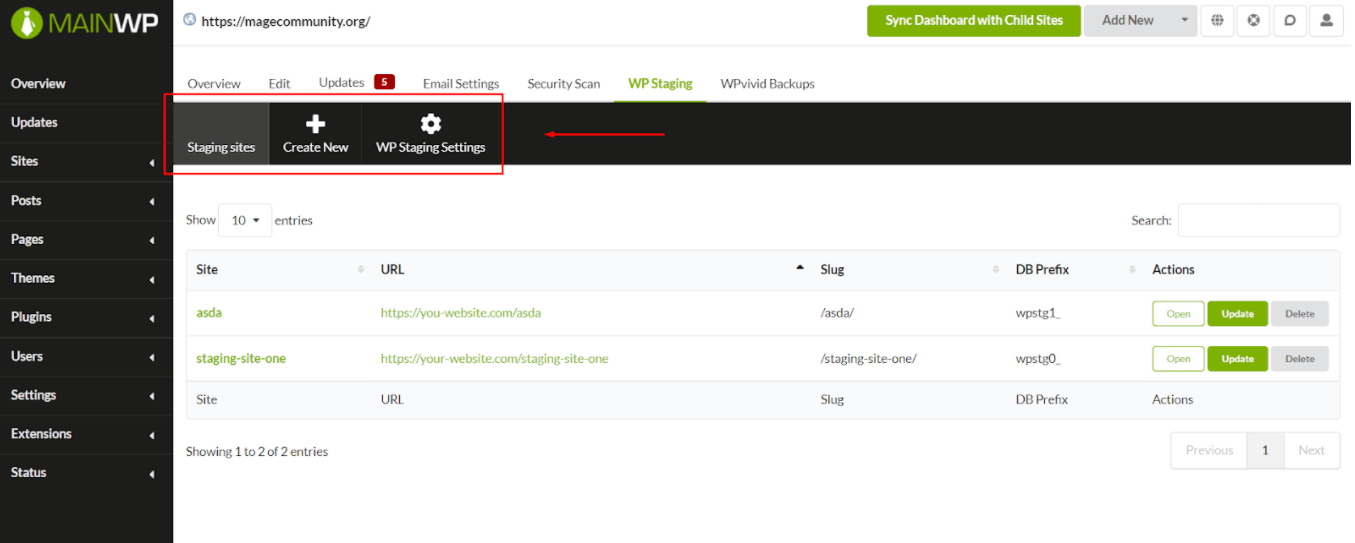Open WP Staging Settings gear icon
Image resolution: width=1355 pixels, height=543 pixels.
431,124
